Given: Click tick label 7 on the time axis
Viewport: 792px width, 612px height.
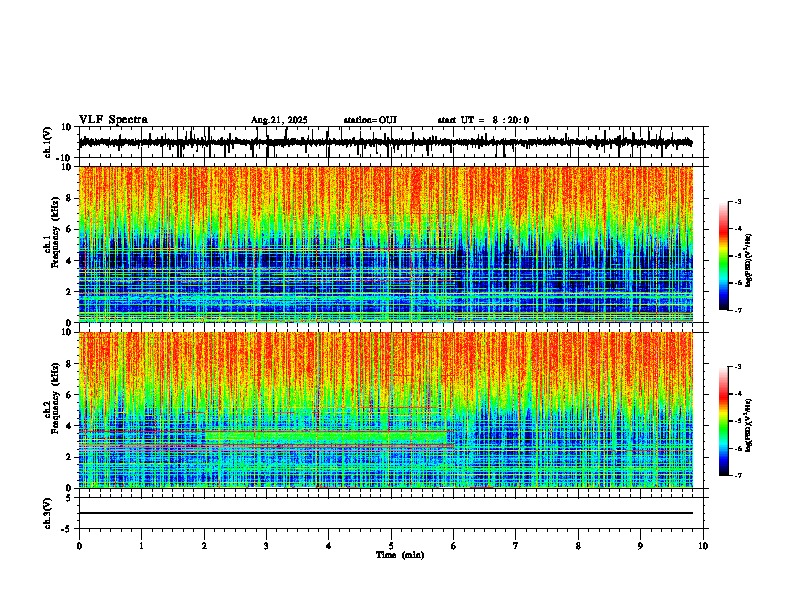Looking at the screenshot, I should (516, 546).
